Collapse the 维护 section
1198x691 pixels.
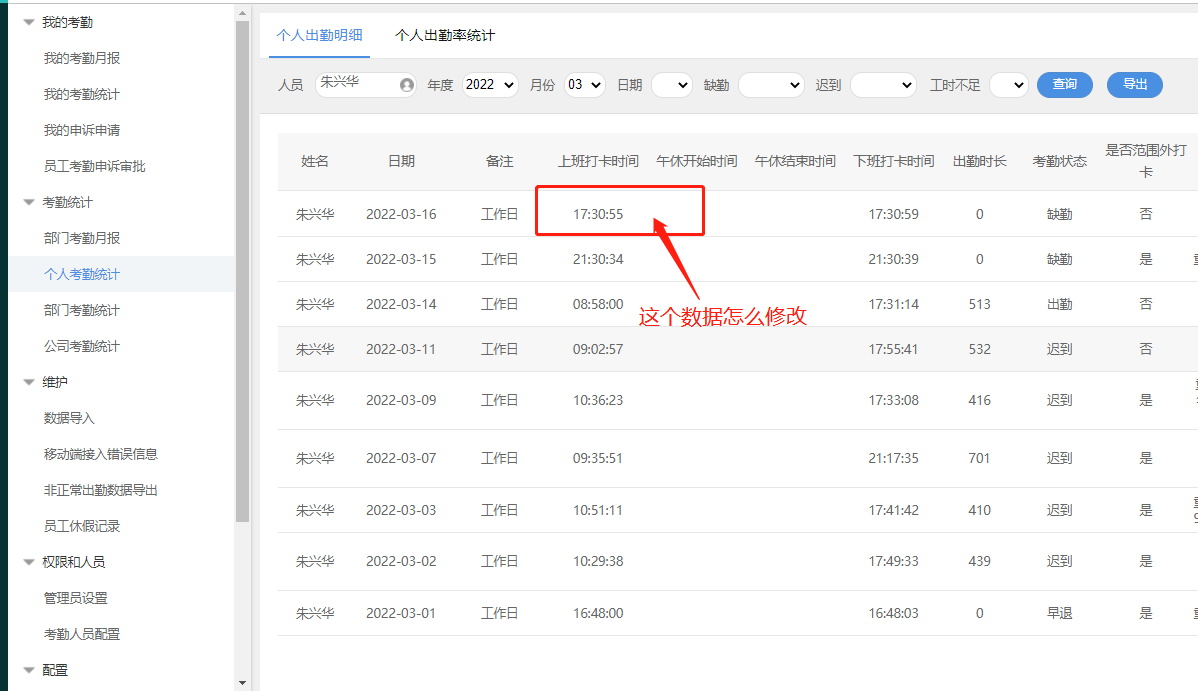click(29, 382)
